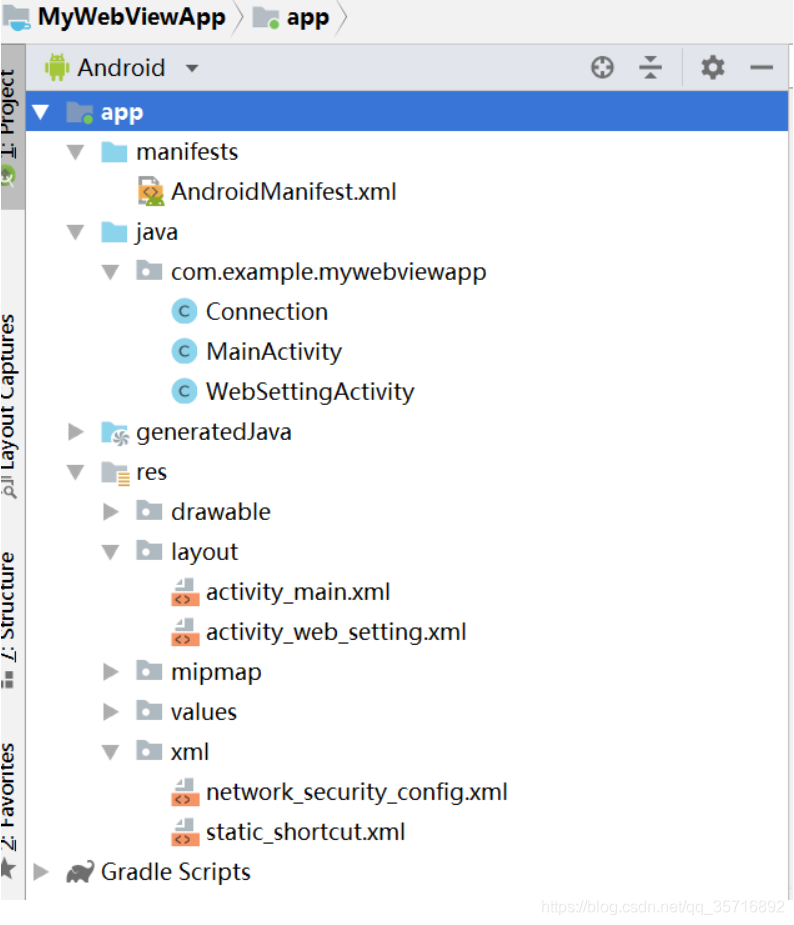
Task: Select WebSettingActivity in the tree
Action: pos(310,392)
